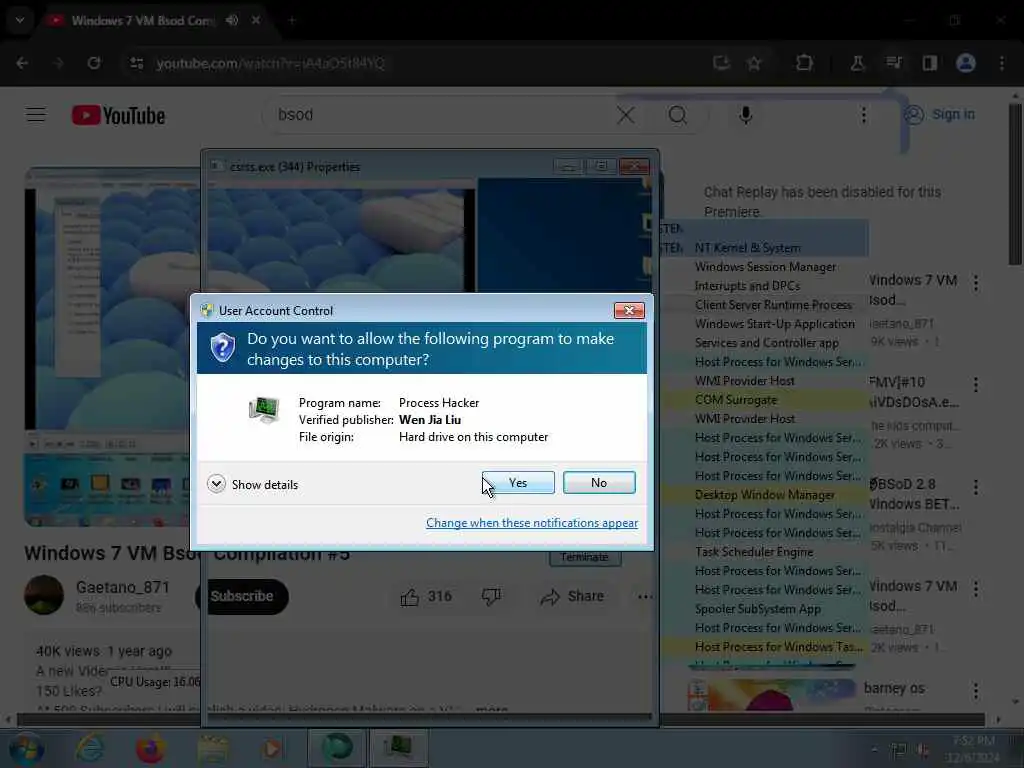Open a new browser tab
The width and height of the screenshot is (1024, 768).
point(292,20)
